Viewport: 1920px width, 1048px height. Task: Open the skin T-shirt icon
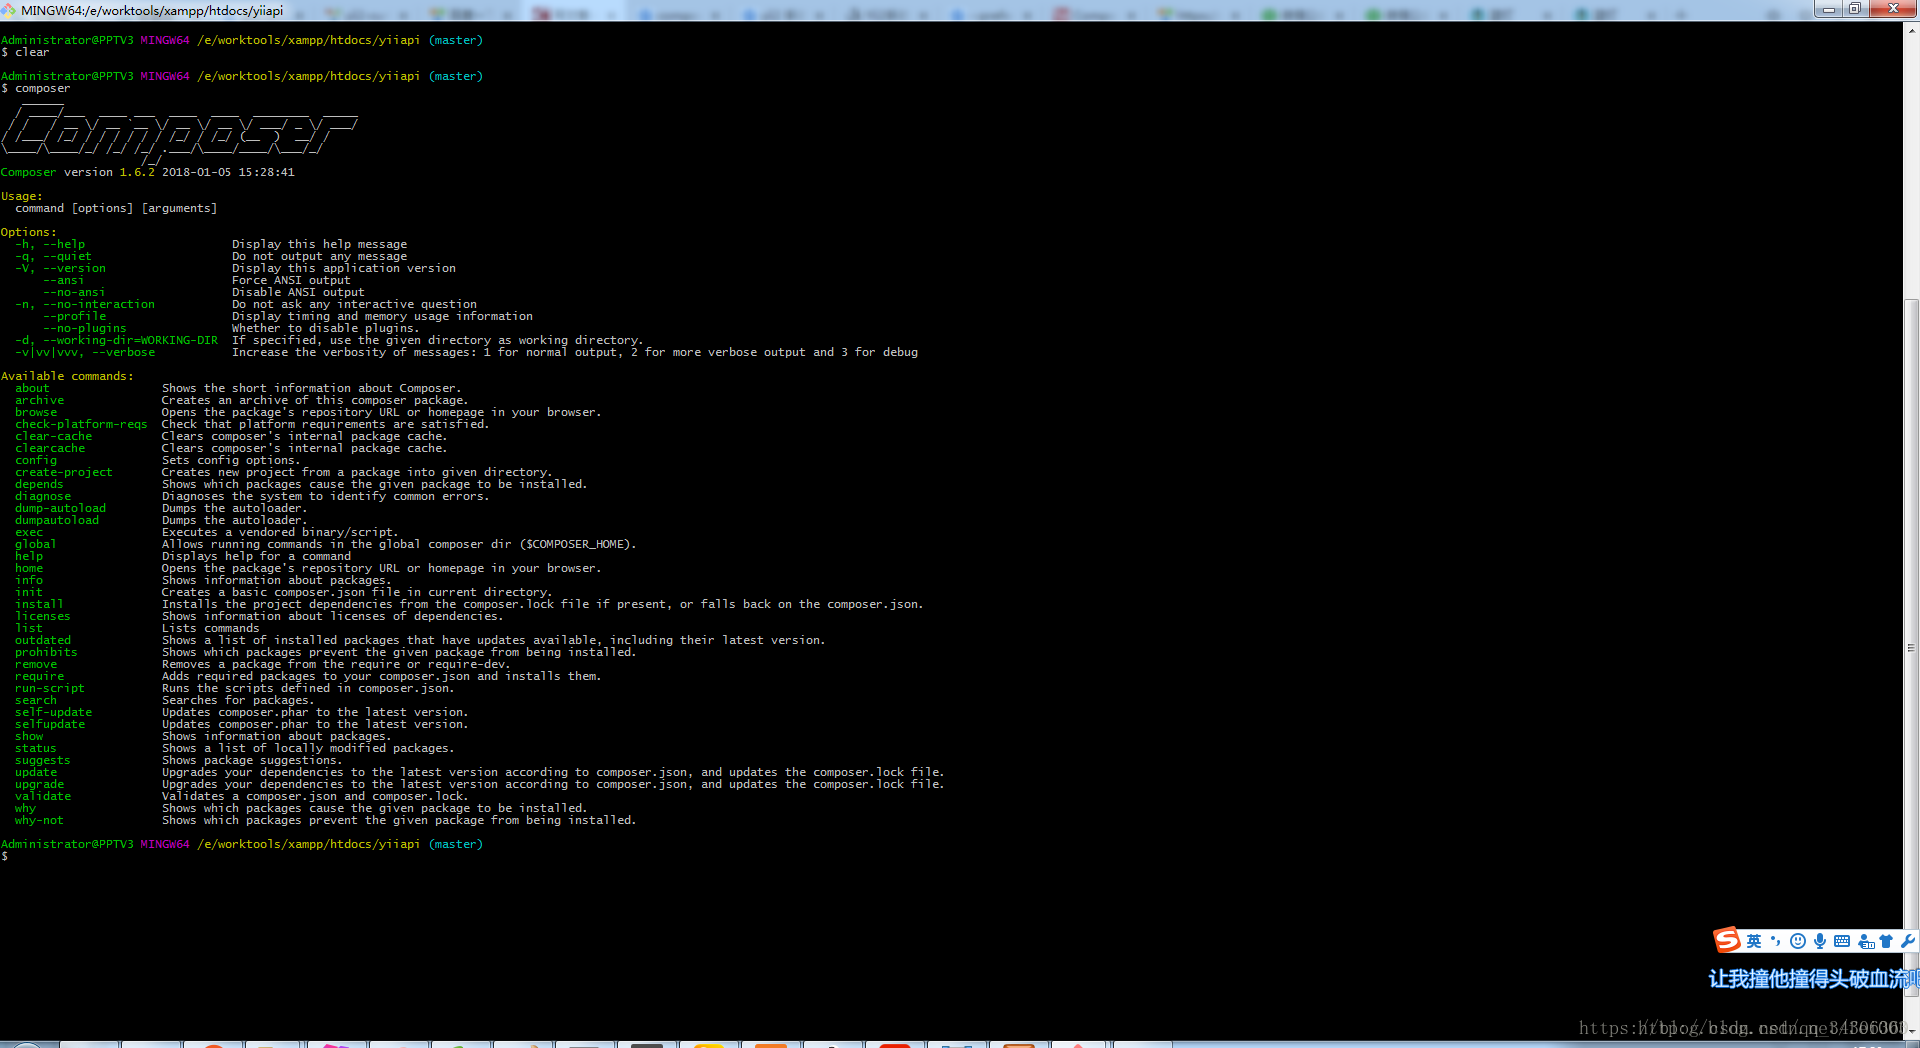pos(1886,941)
